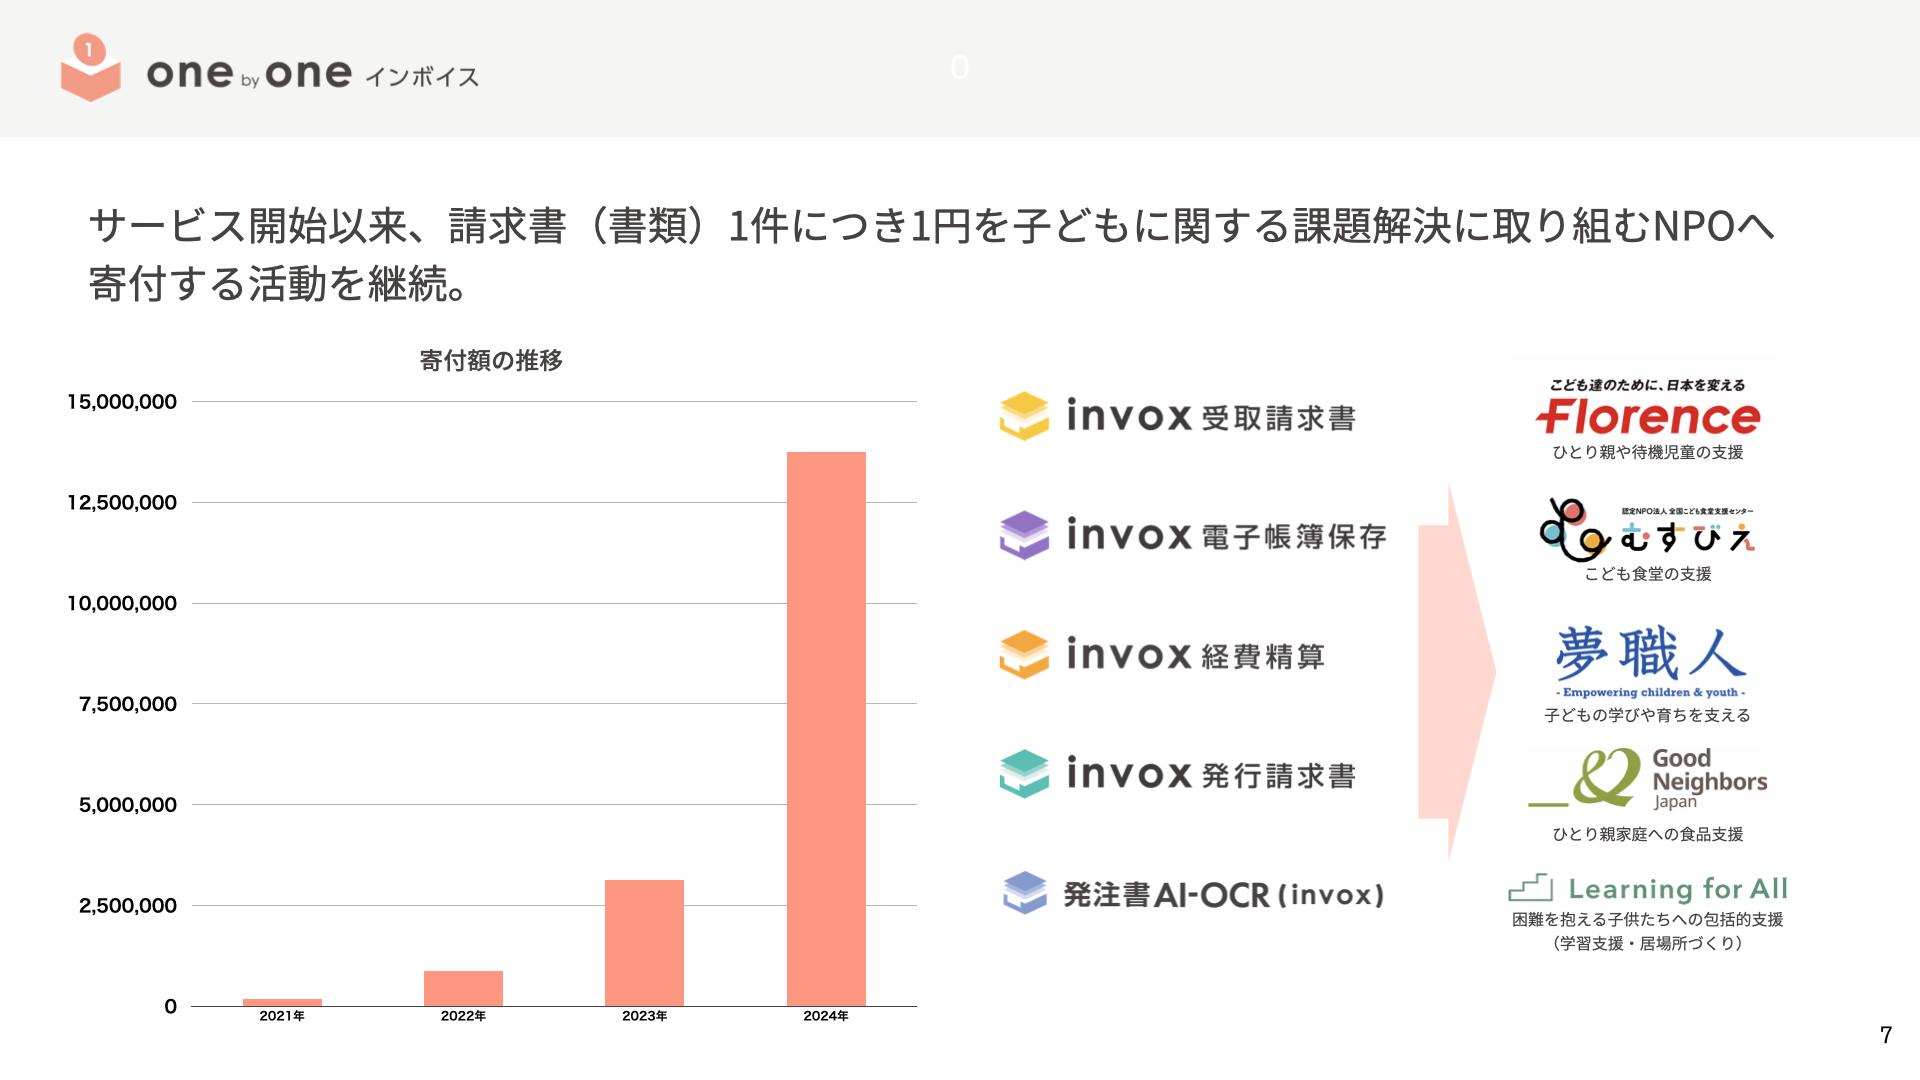This screenshot has width=1920, height=1080.
Task: Click the one by one インボイス header text
Action: [312, 74]
